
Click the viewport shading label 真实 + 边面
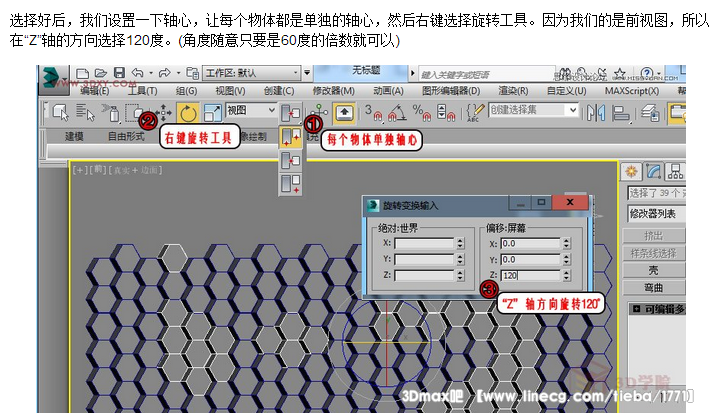pyautogui.click(x=135, y=170)
